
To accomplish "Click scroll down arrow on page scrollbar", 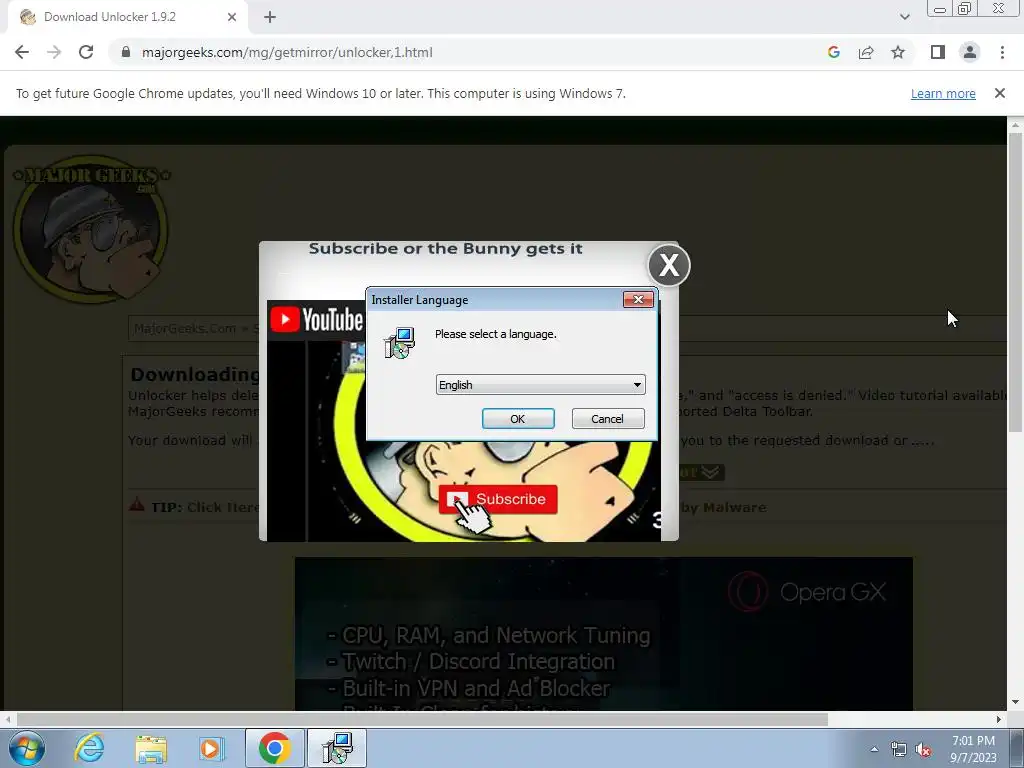I will click(x=1015, y=703).
